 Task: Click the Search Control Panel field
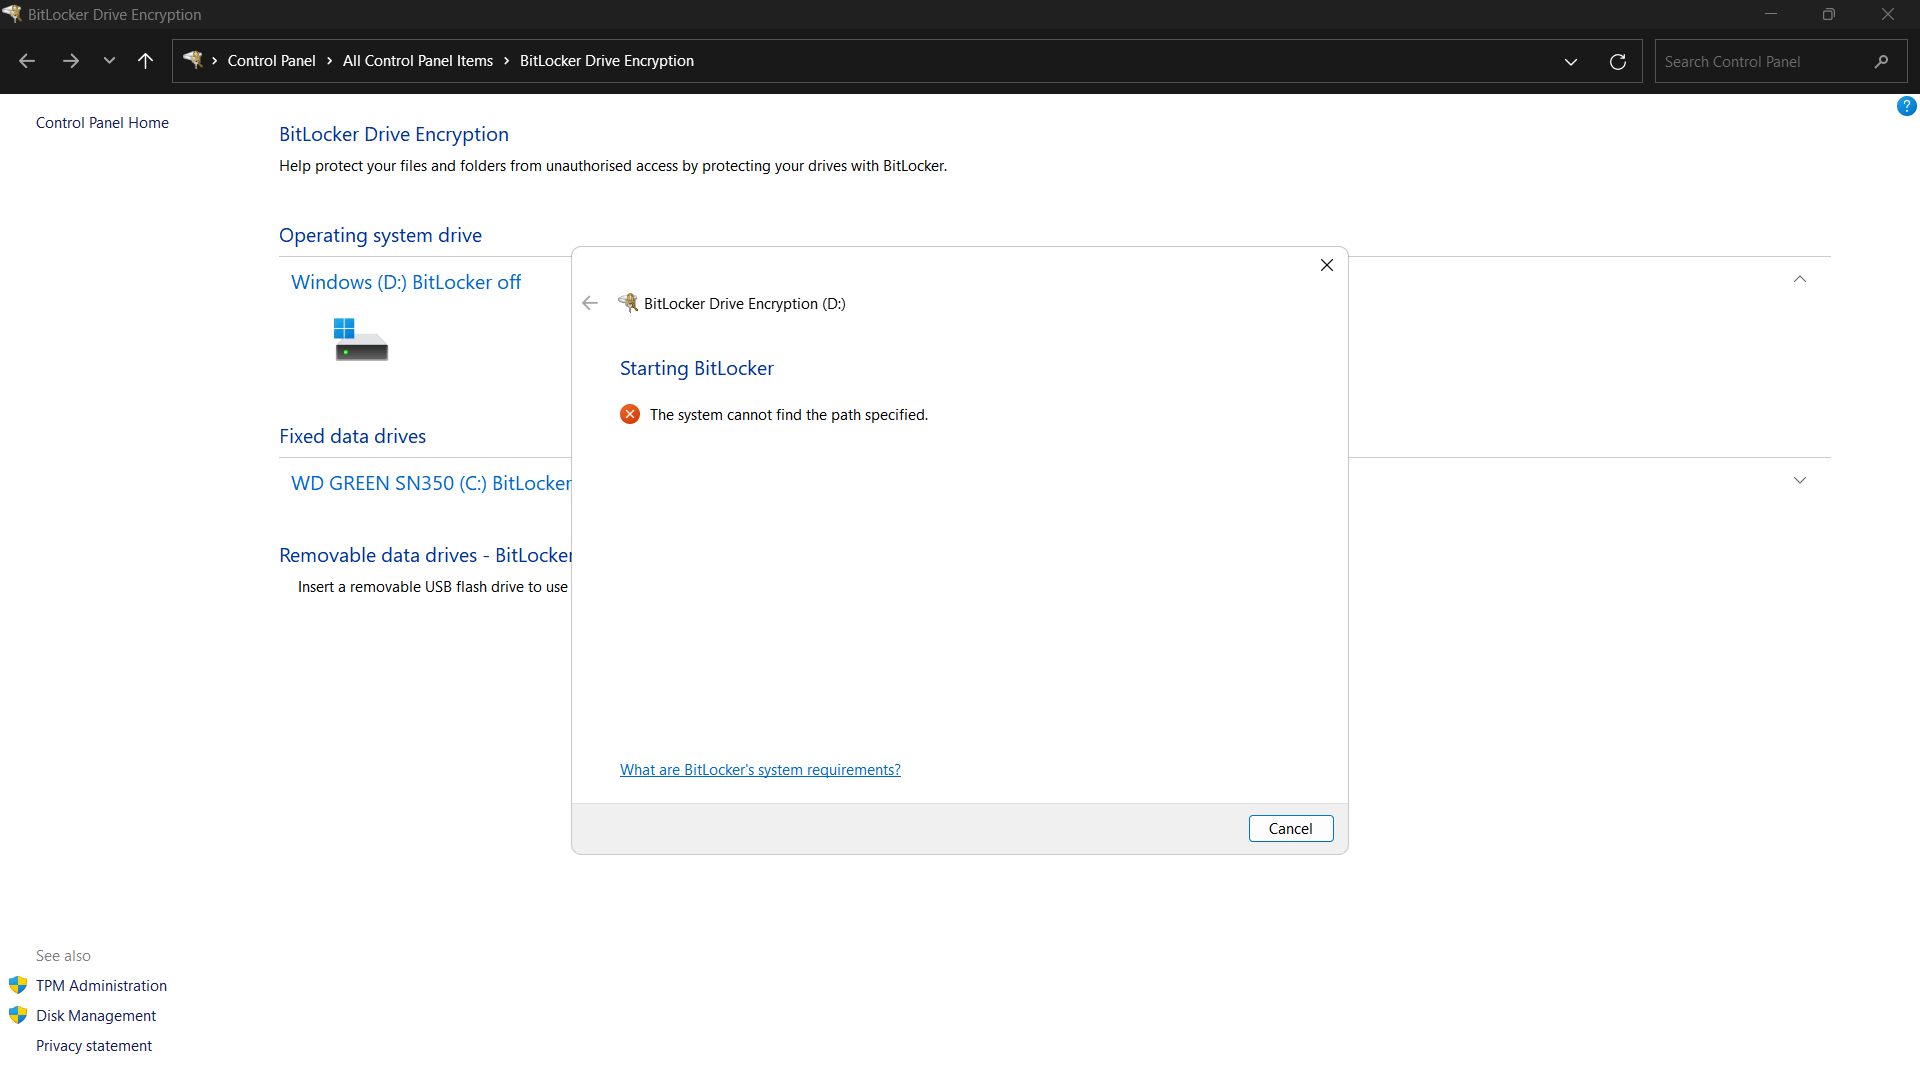pos(1760,61)
